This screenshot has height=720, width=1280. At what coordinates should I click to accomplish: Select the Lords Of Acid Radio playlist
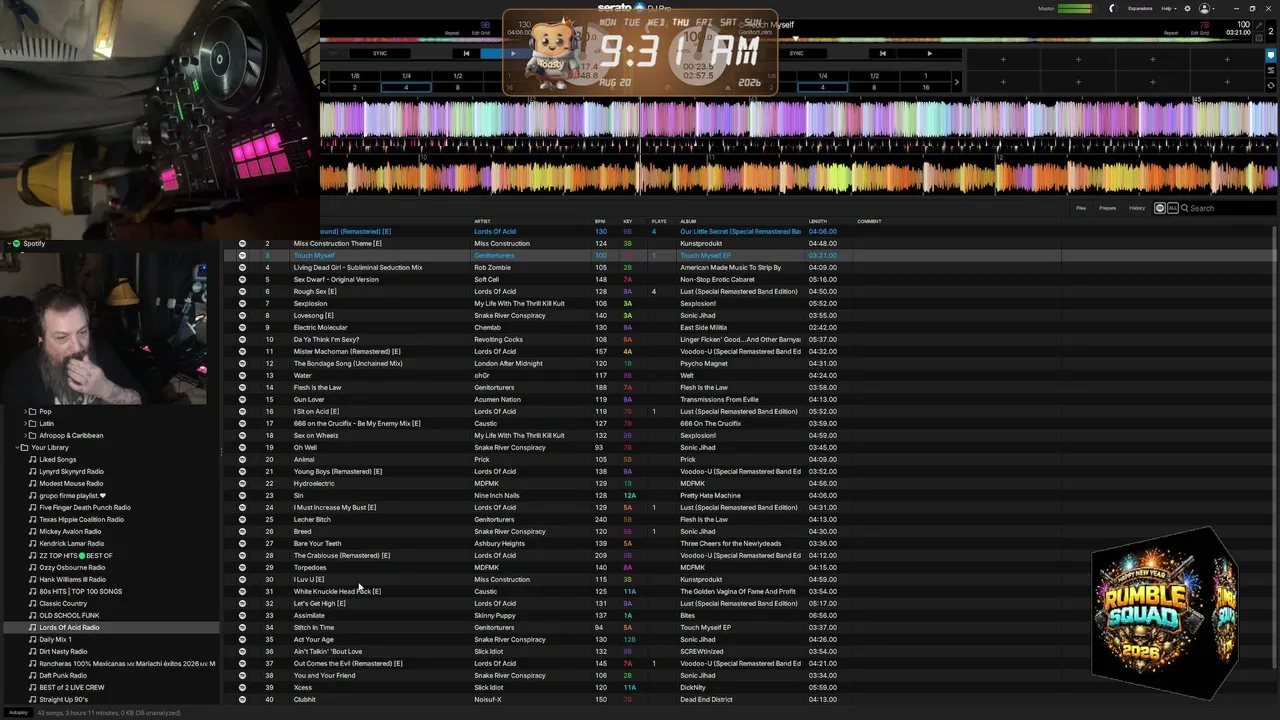tap(69, 627)
